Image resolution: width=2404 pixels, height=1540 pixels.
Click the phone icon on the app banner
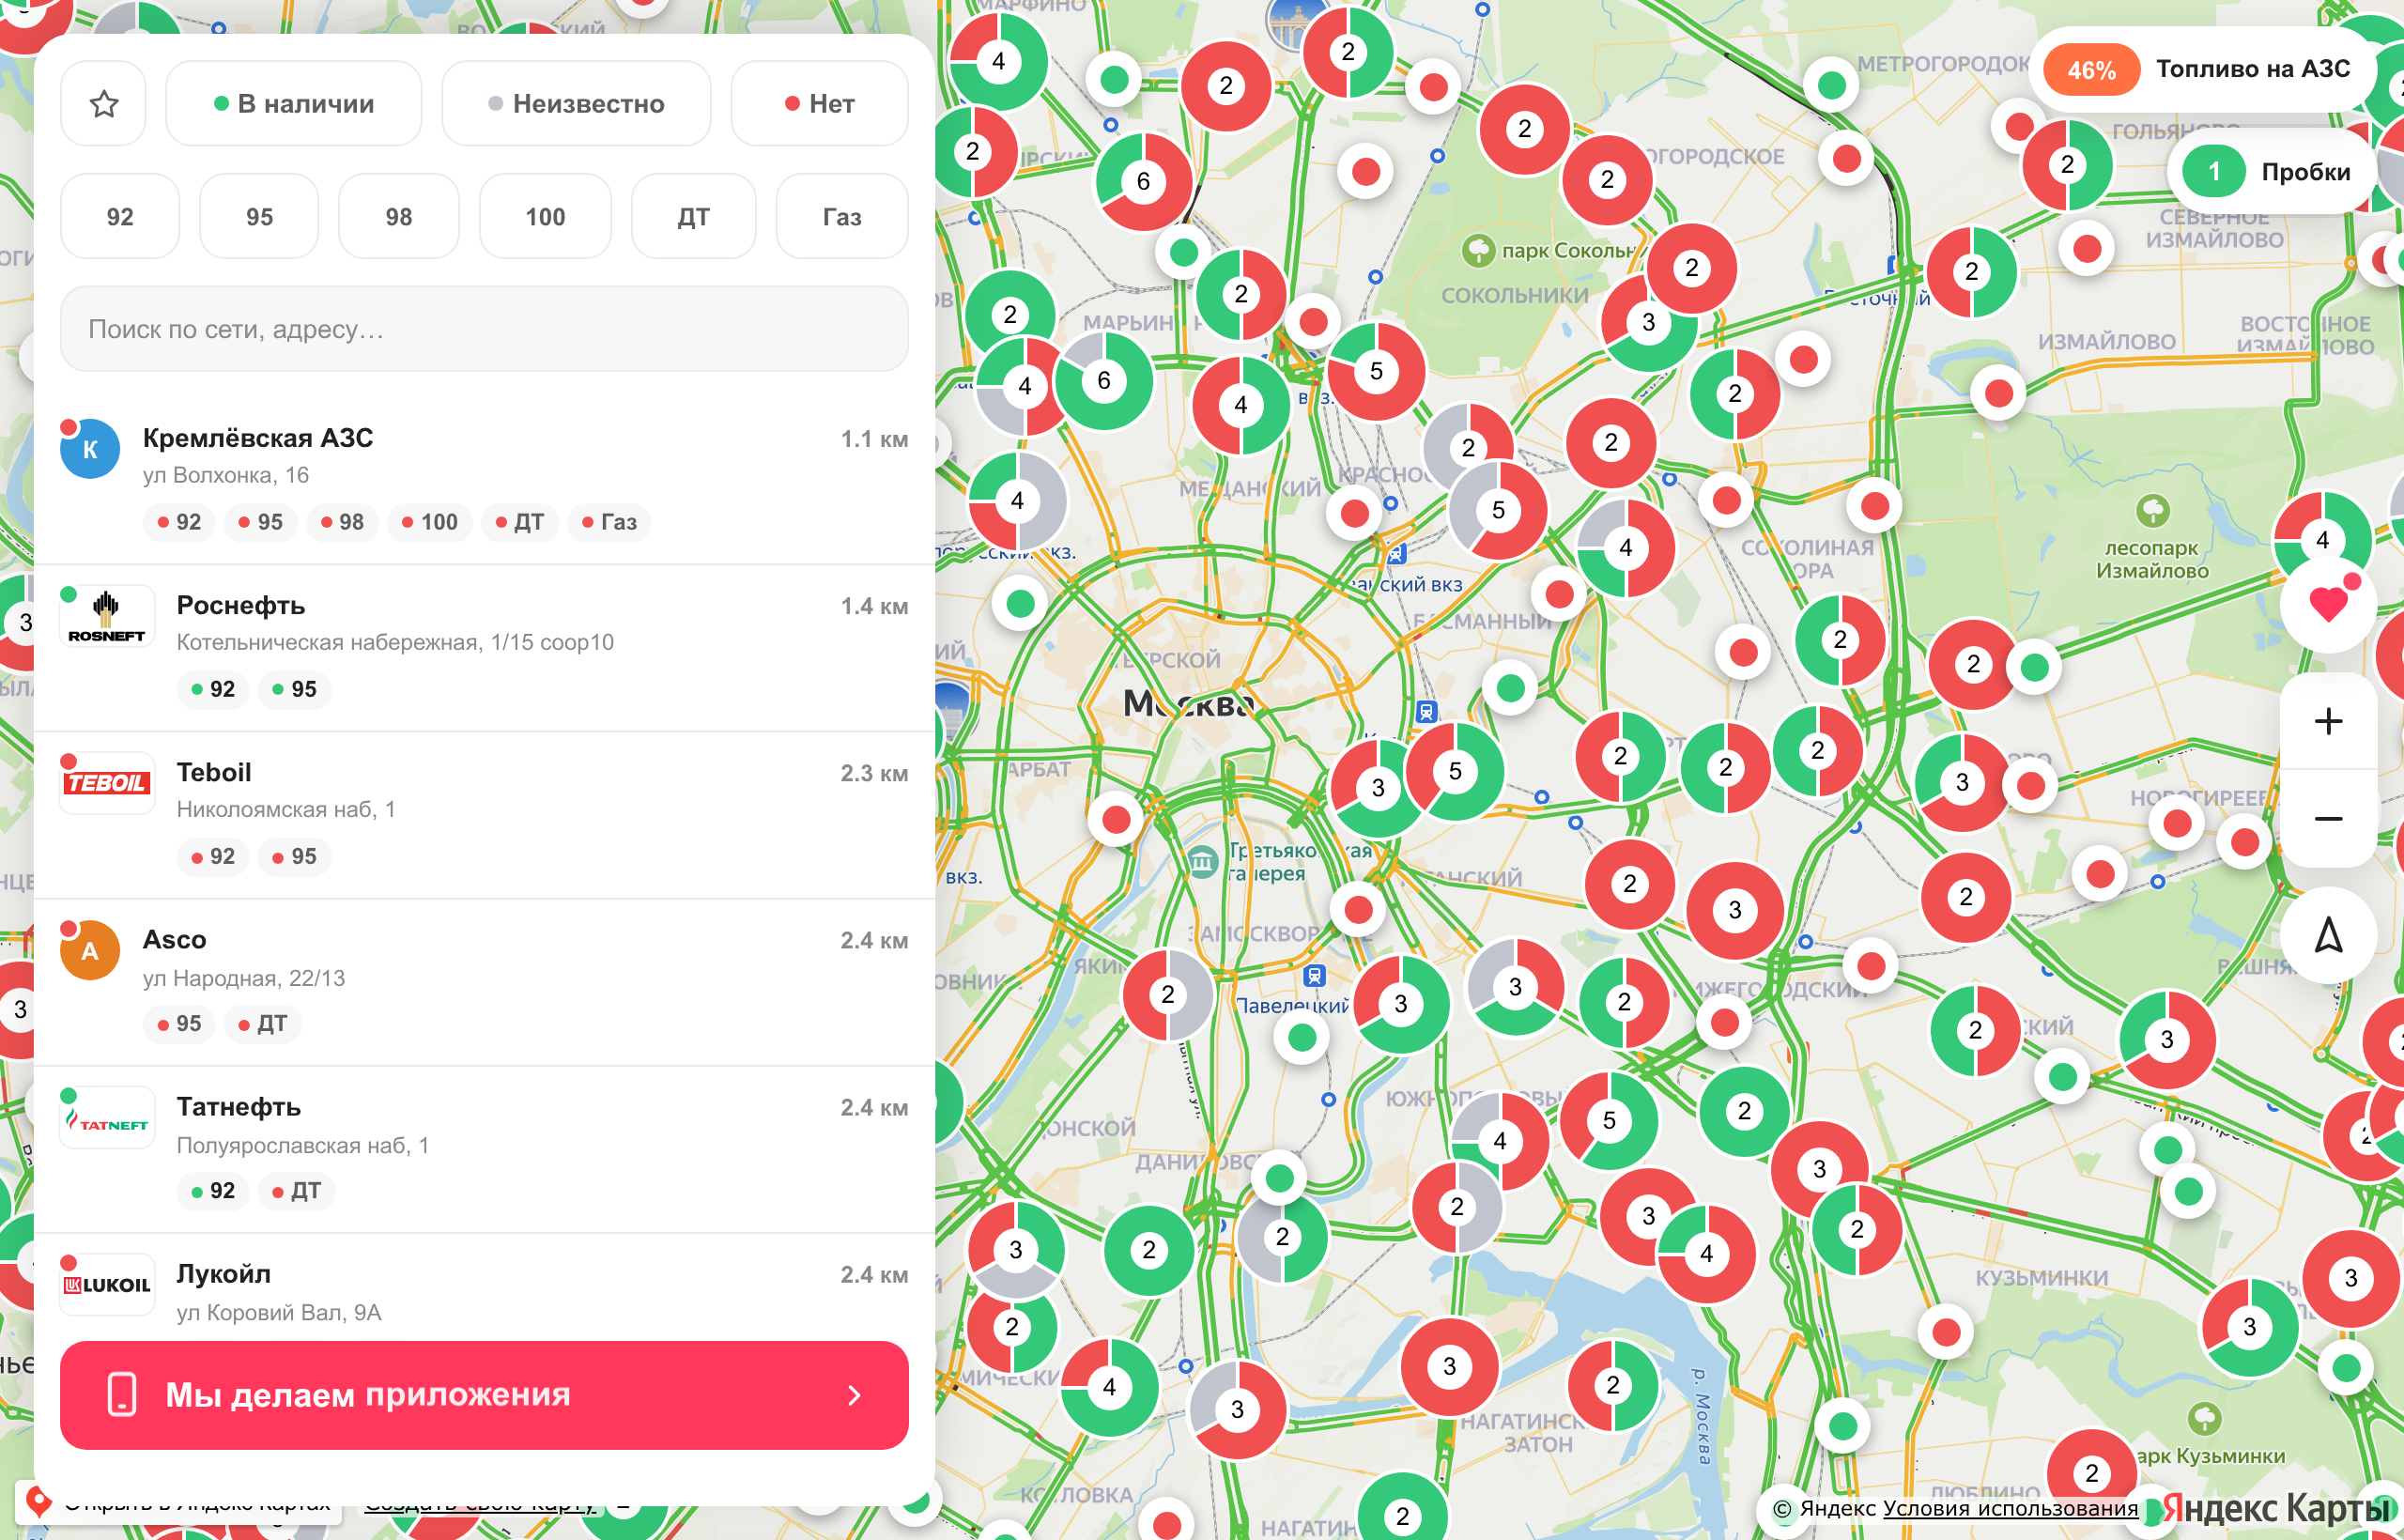(x=122, y=1394)
